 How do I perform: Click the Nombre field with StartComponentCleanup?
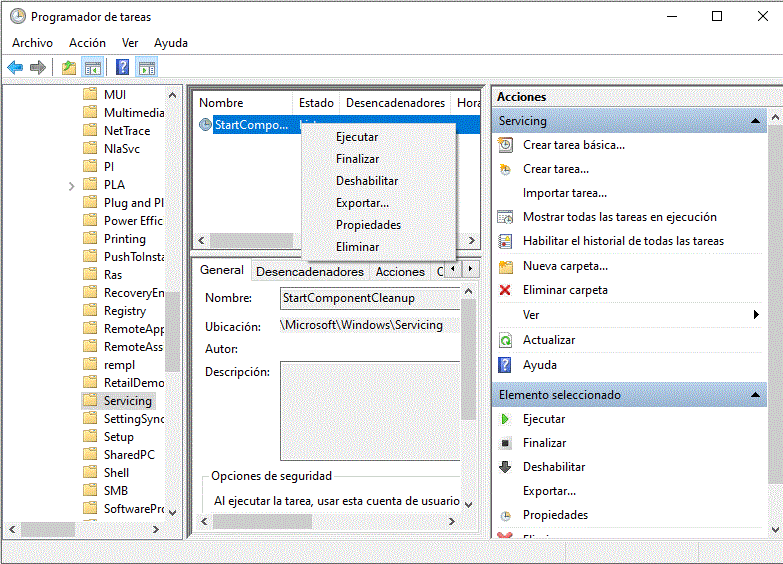(x=368, y=298)
